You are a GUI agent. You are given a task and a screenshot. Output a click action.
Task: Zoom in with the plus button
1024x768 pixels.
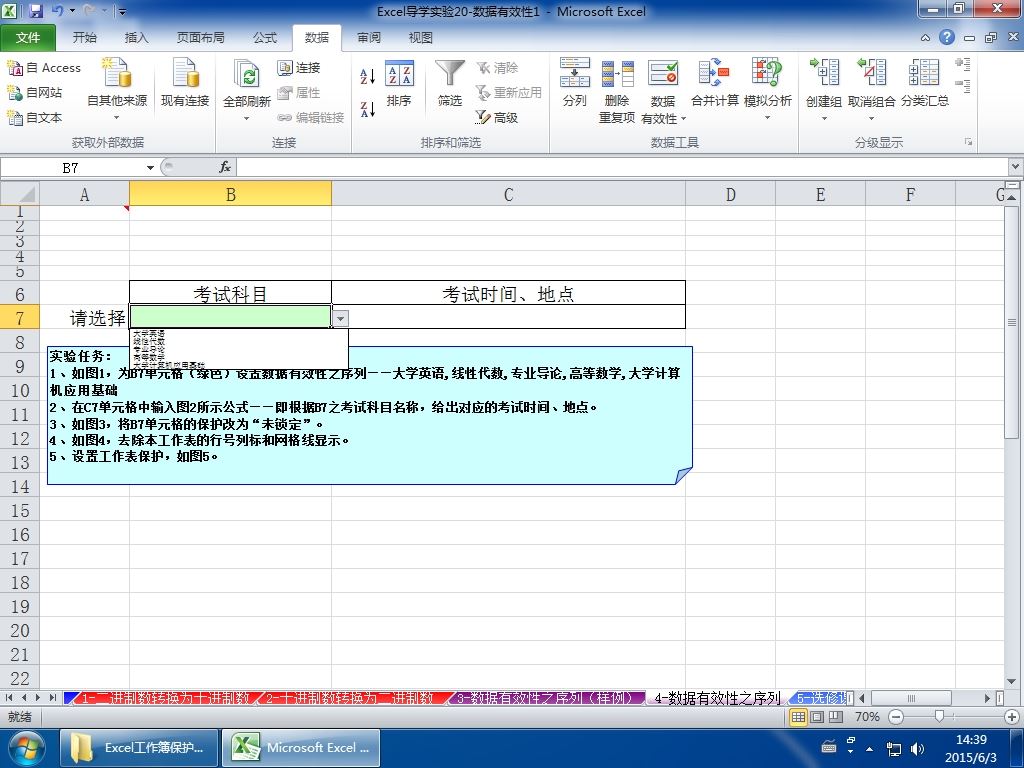click(1012, 717)
